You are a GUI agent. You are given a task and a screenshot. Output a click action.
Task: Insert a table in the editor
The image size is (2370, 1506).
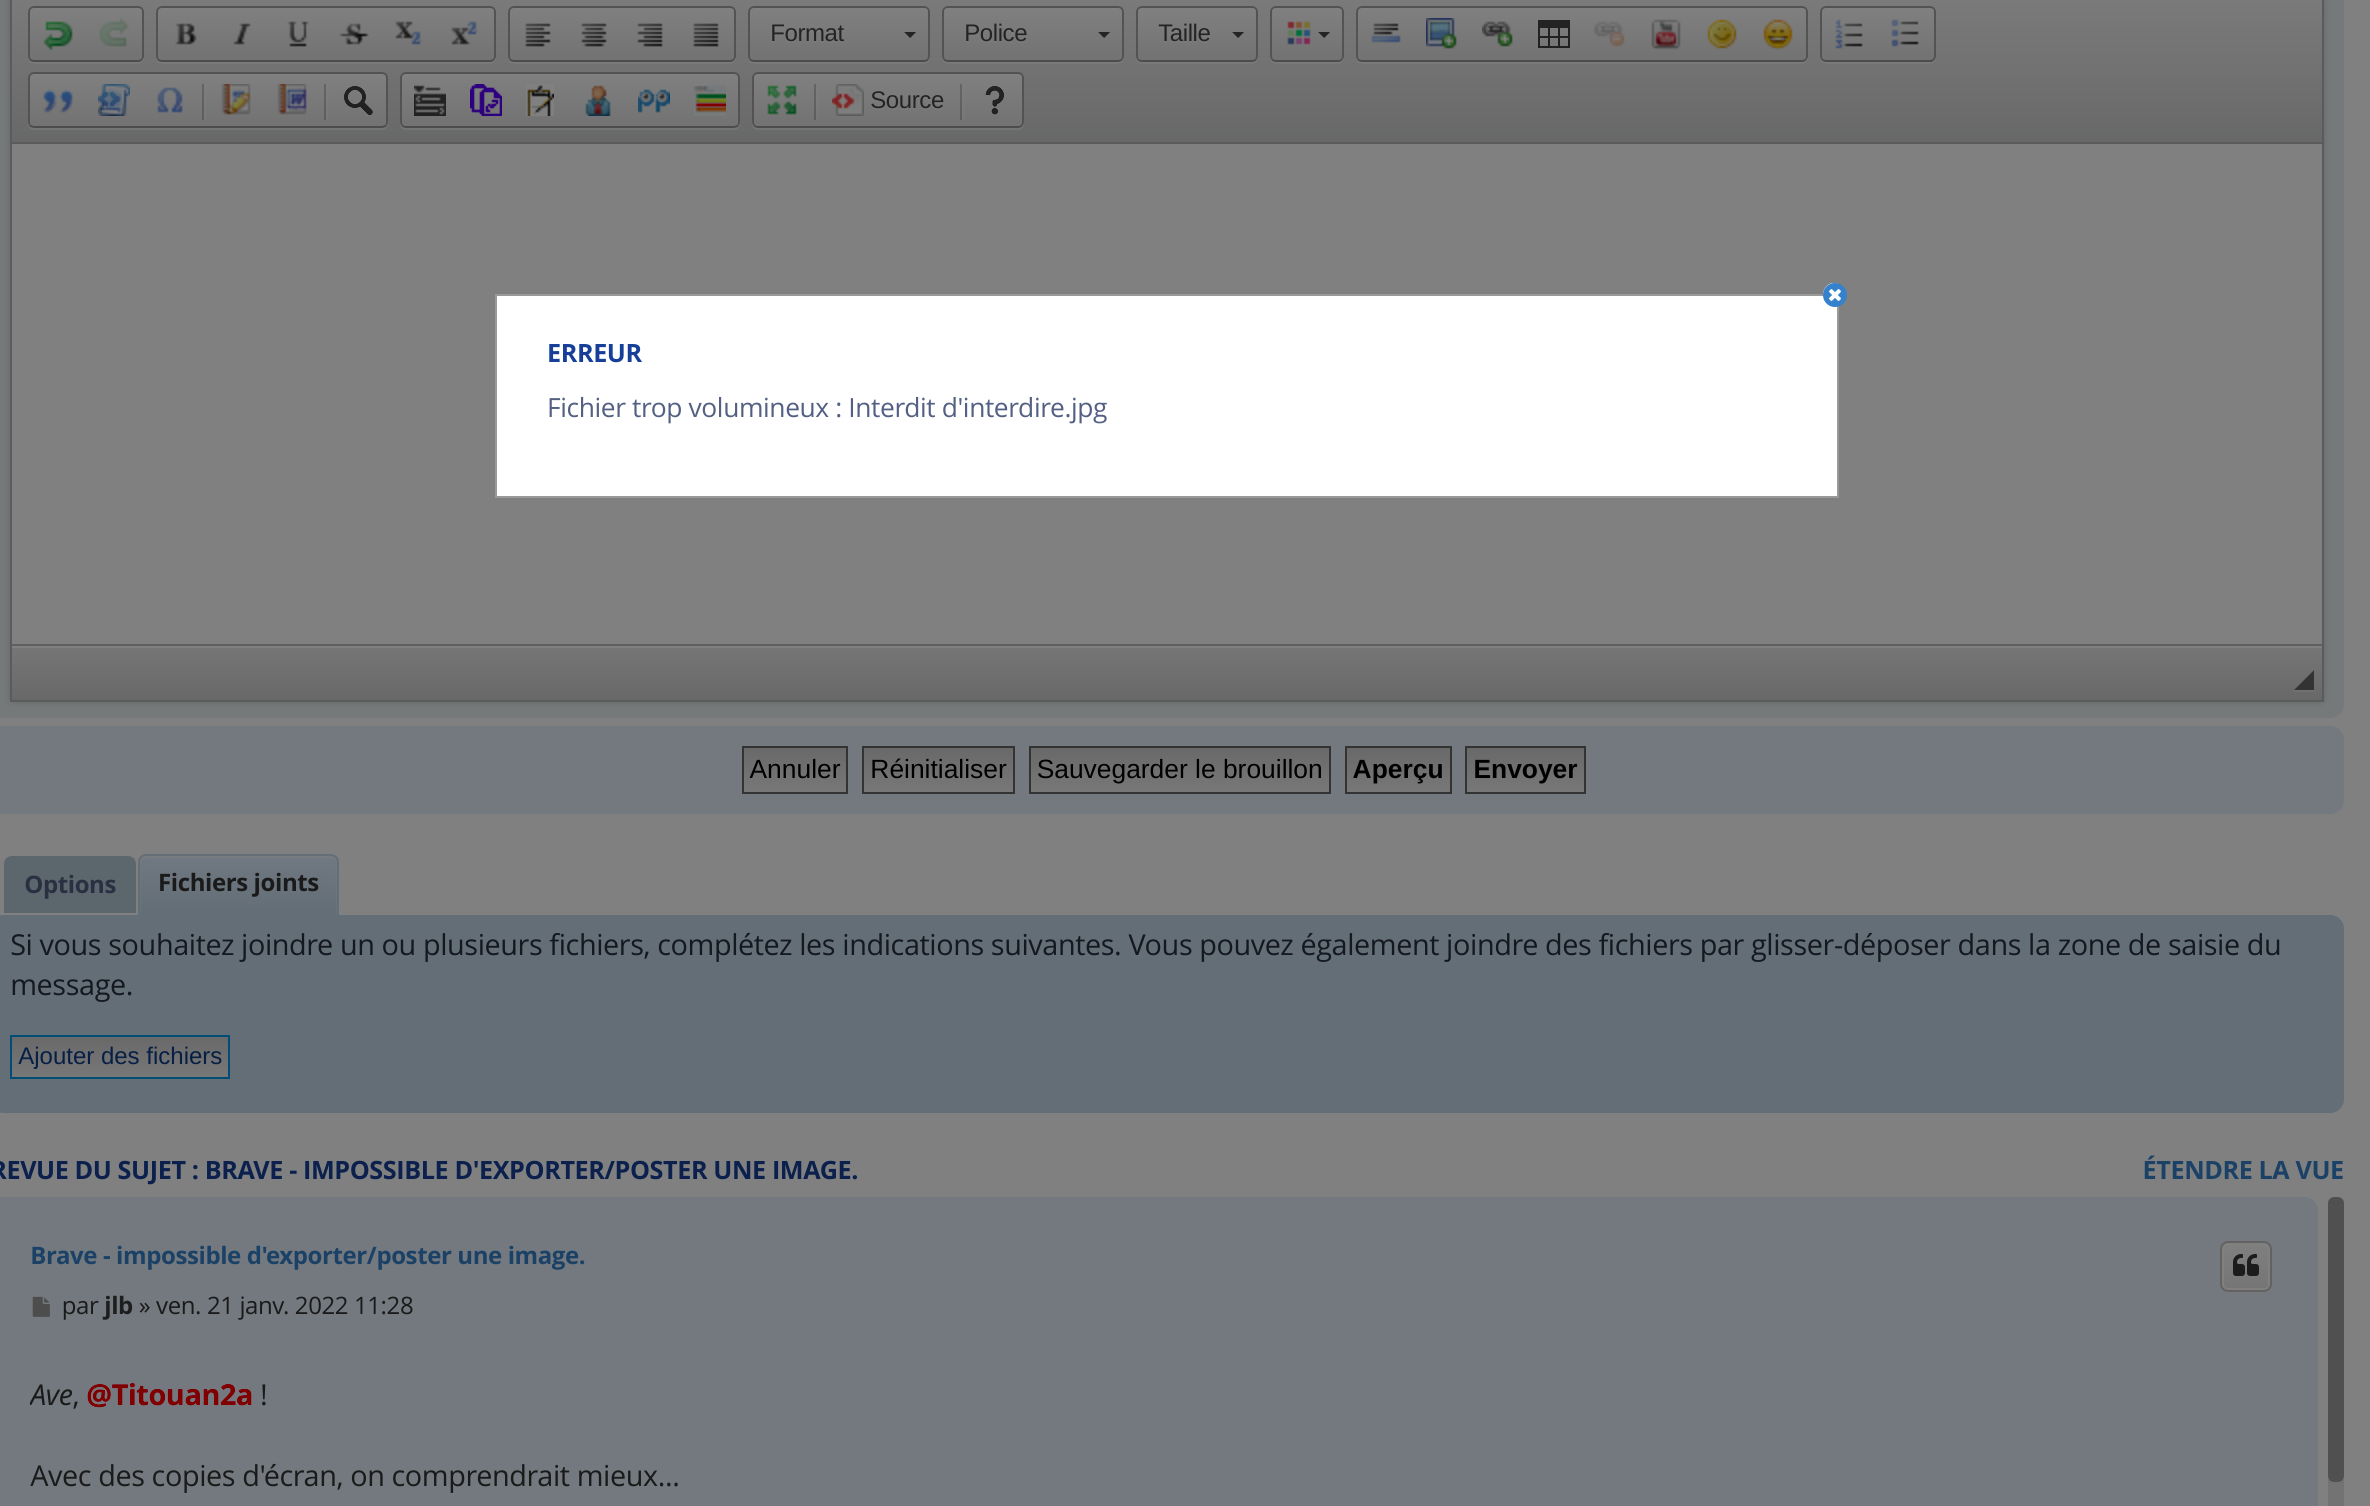pyautogui.click(x=1553, y=35)
